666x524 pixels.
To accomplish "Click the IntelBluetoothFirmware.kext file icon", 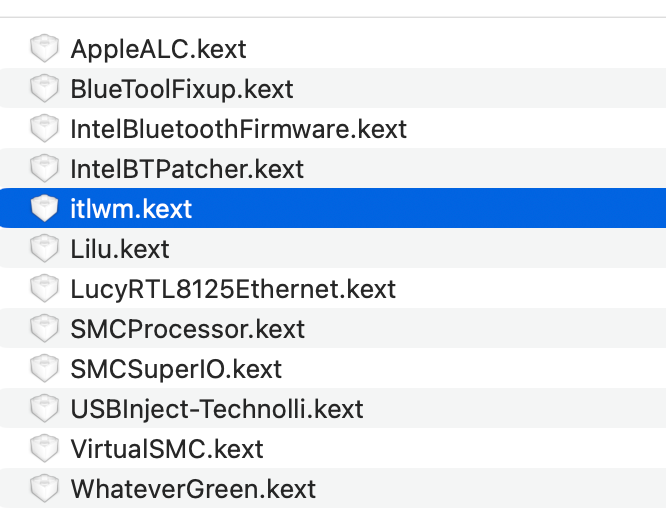I will [44, 128].
